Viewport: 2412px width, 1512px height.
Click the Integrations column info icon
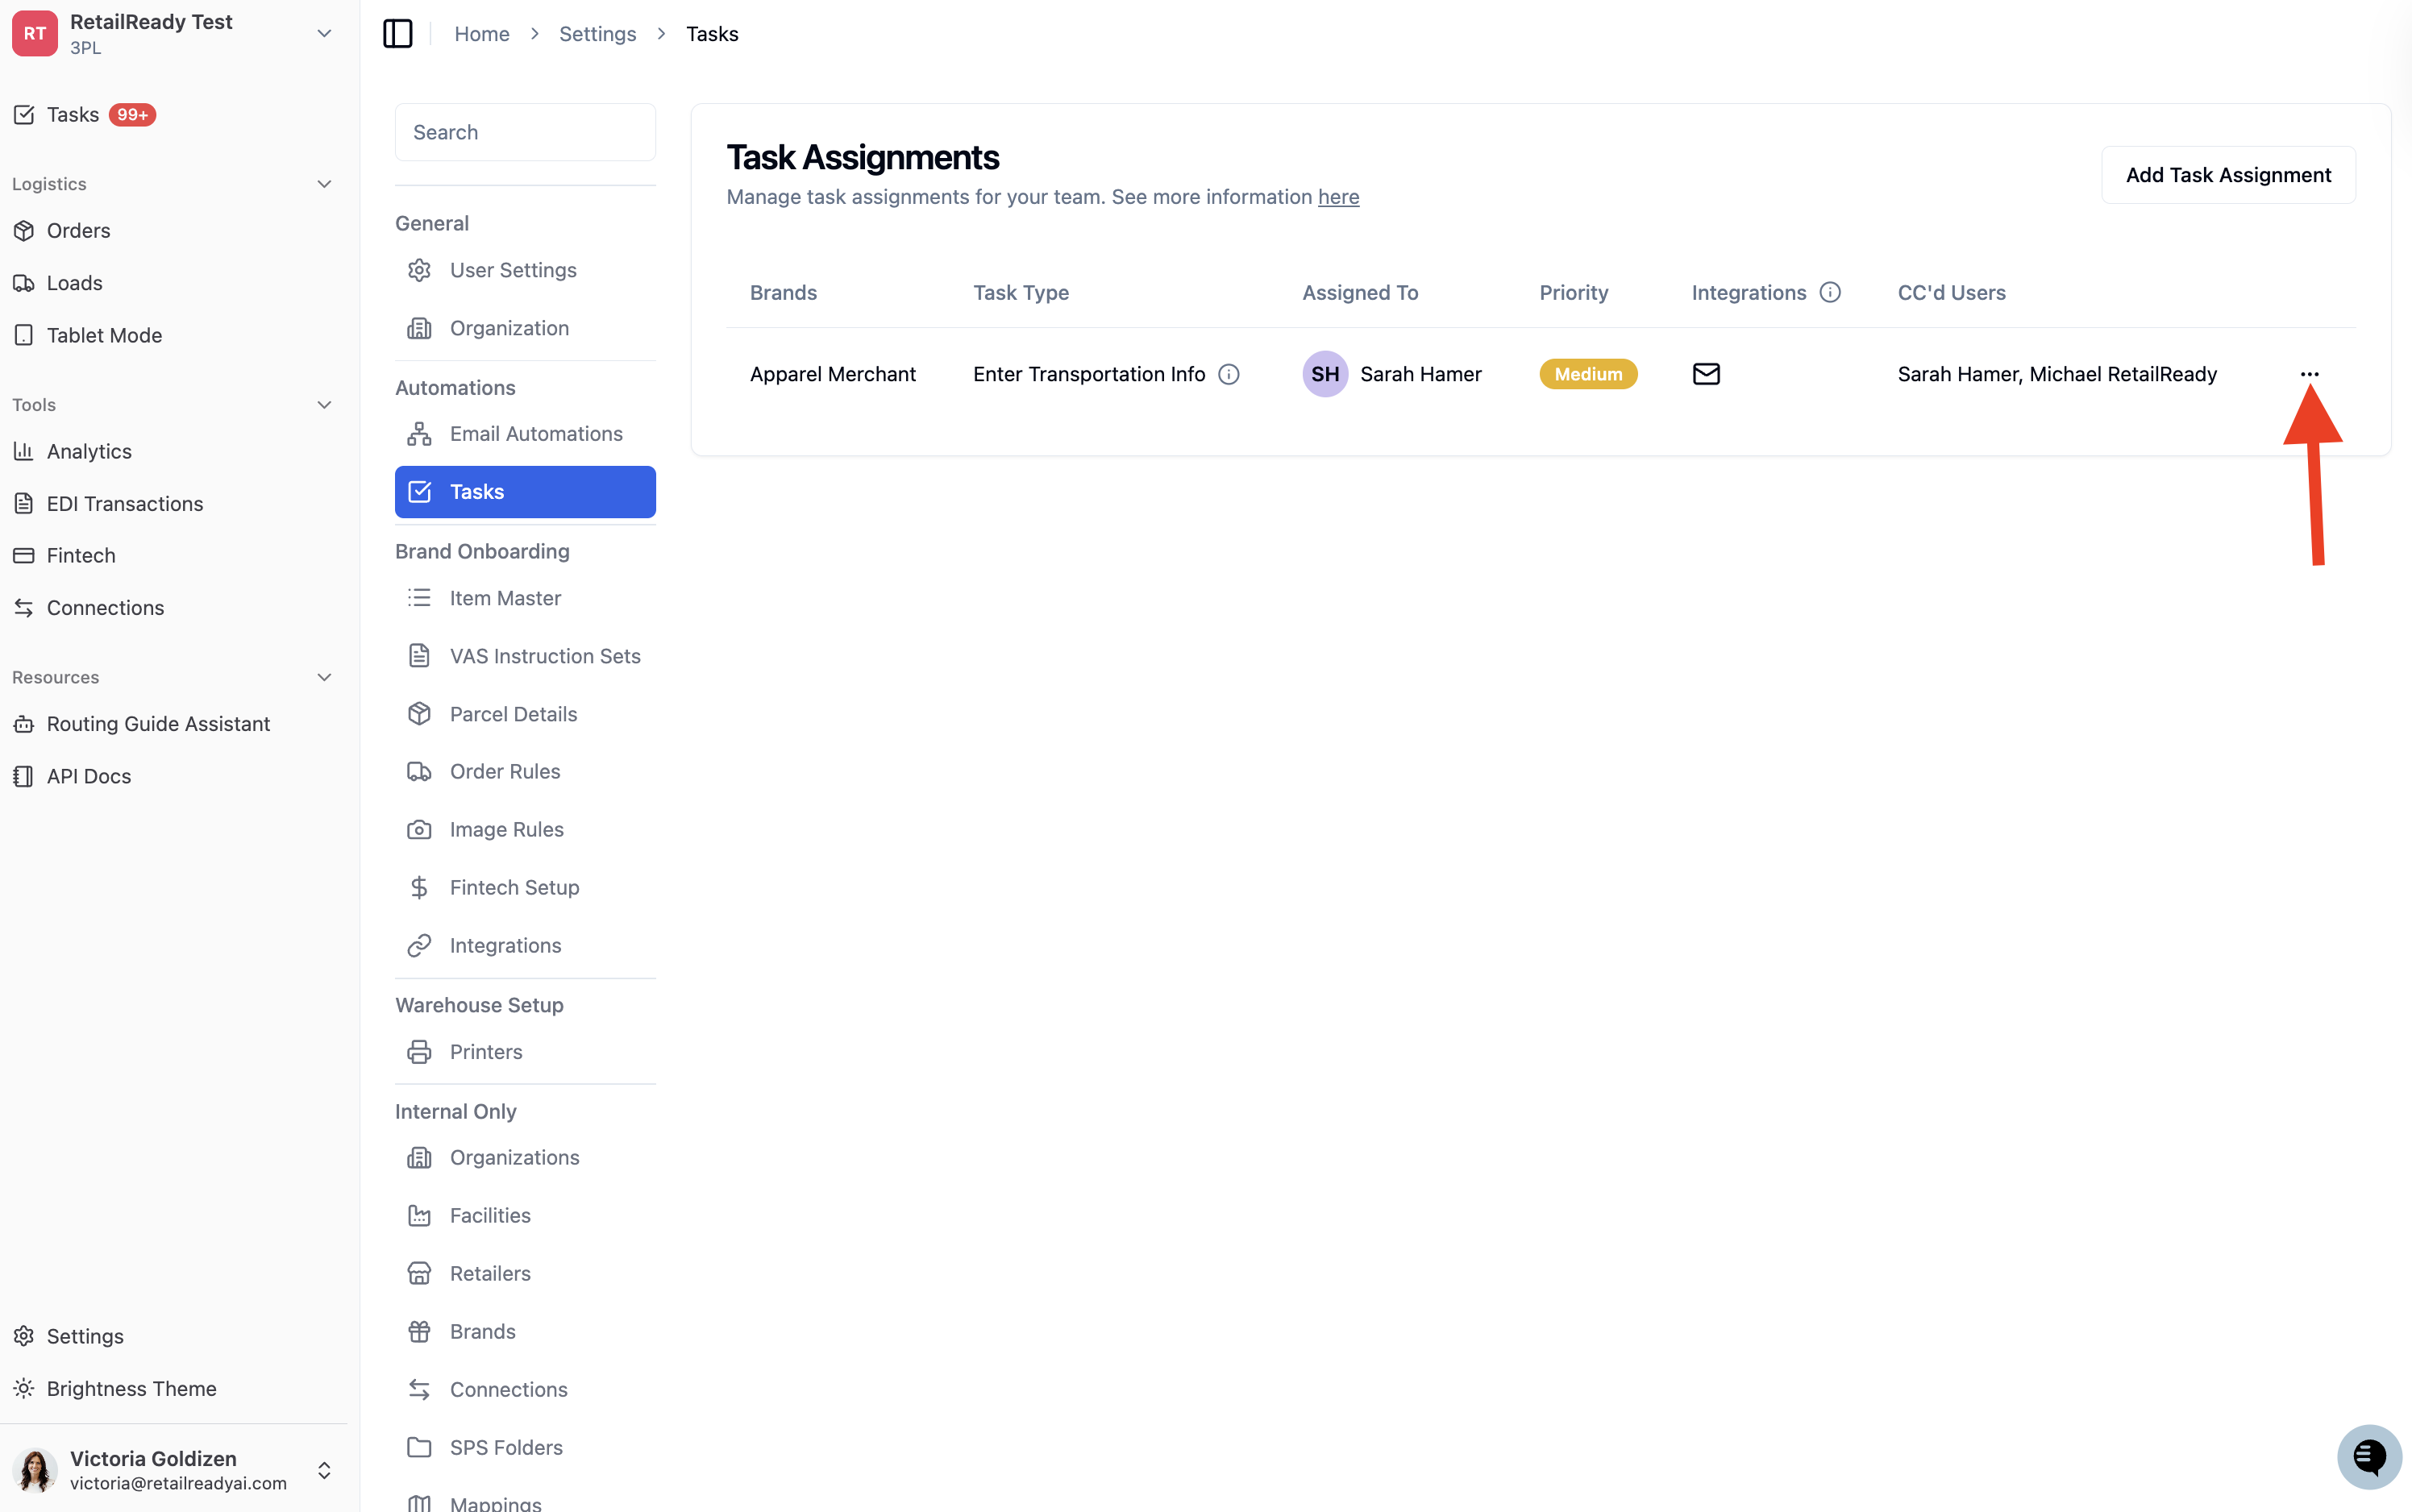(1829, 292)
